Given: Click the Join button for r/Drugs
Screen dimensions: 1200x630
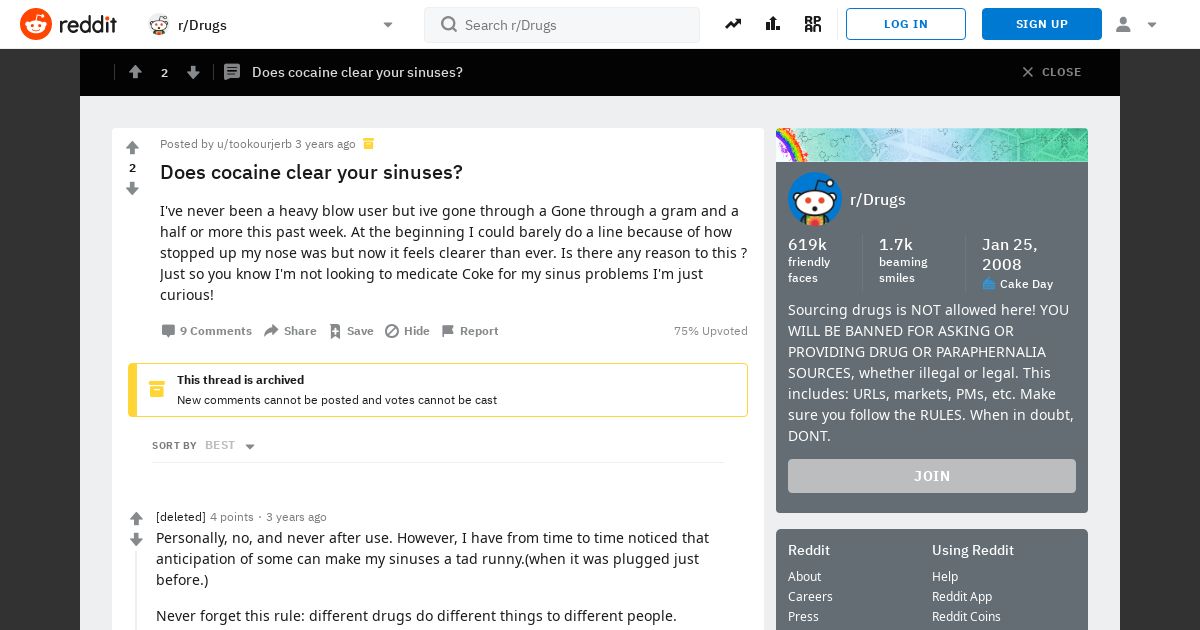Looking at the screenshot, I should pyautogui.click(x=932, y=476).
